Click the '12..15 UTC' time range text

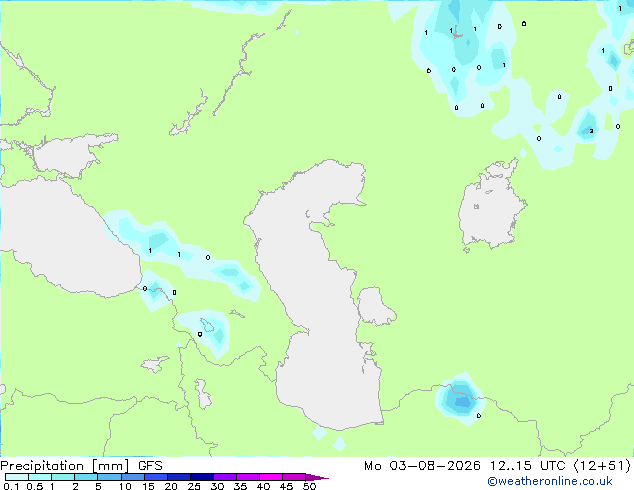[527, 466]
